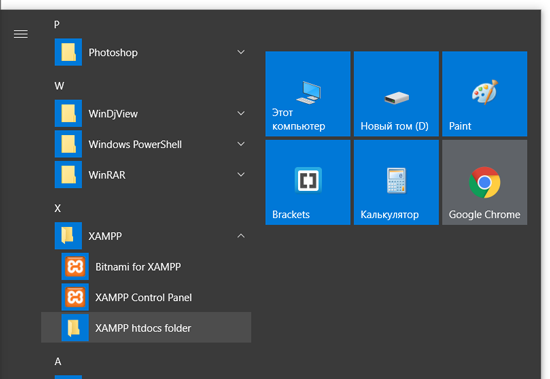Click the XAMPP group folder icon
Viewport: 550px width, 379px height.
[68, 235]
